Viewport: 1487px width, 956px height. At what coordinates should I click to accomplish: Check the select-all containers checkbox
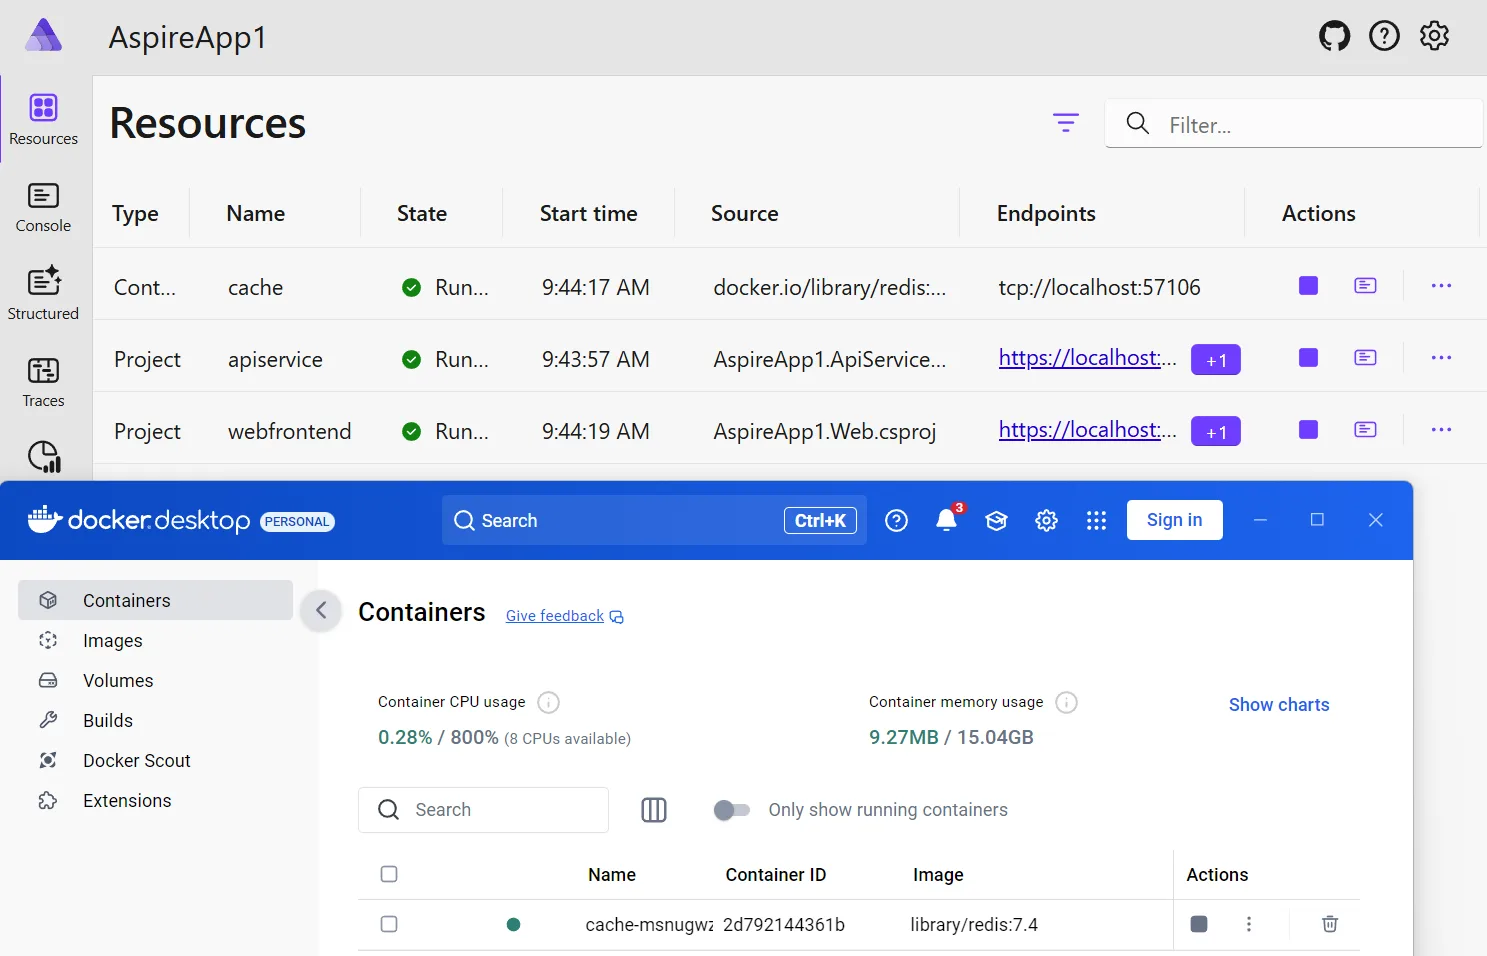coord(389,873)
